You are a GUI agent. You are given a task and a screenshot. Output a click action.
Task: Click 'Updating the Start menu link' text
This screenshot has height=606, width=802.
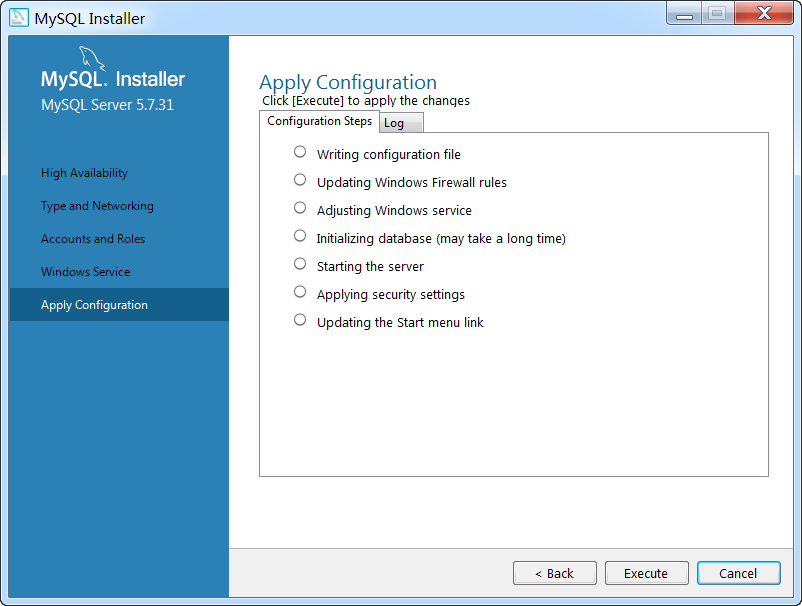point(400,323)
